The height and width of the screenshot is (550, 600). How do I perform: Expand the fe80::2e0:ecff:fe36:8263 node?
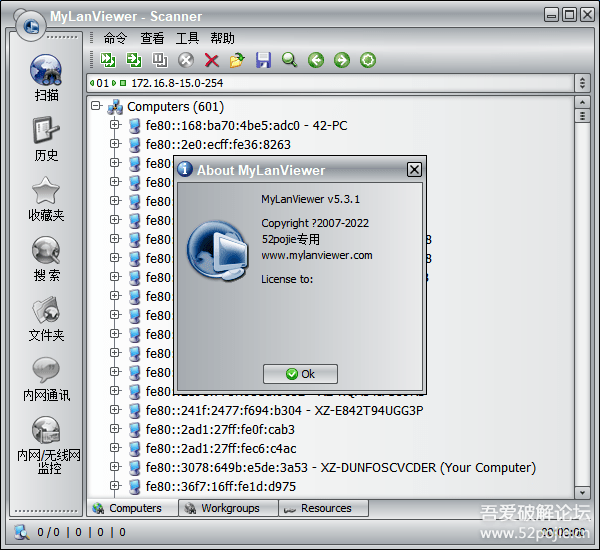point(114,144)
